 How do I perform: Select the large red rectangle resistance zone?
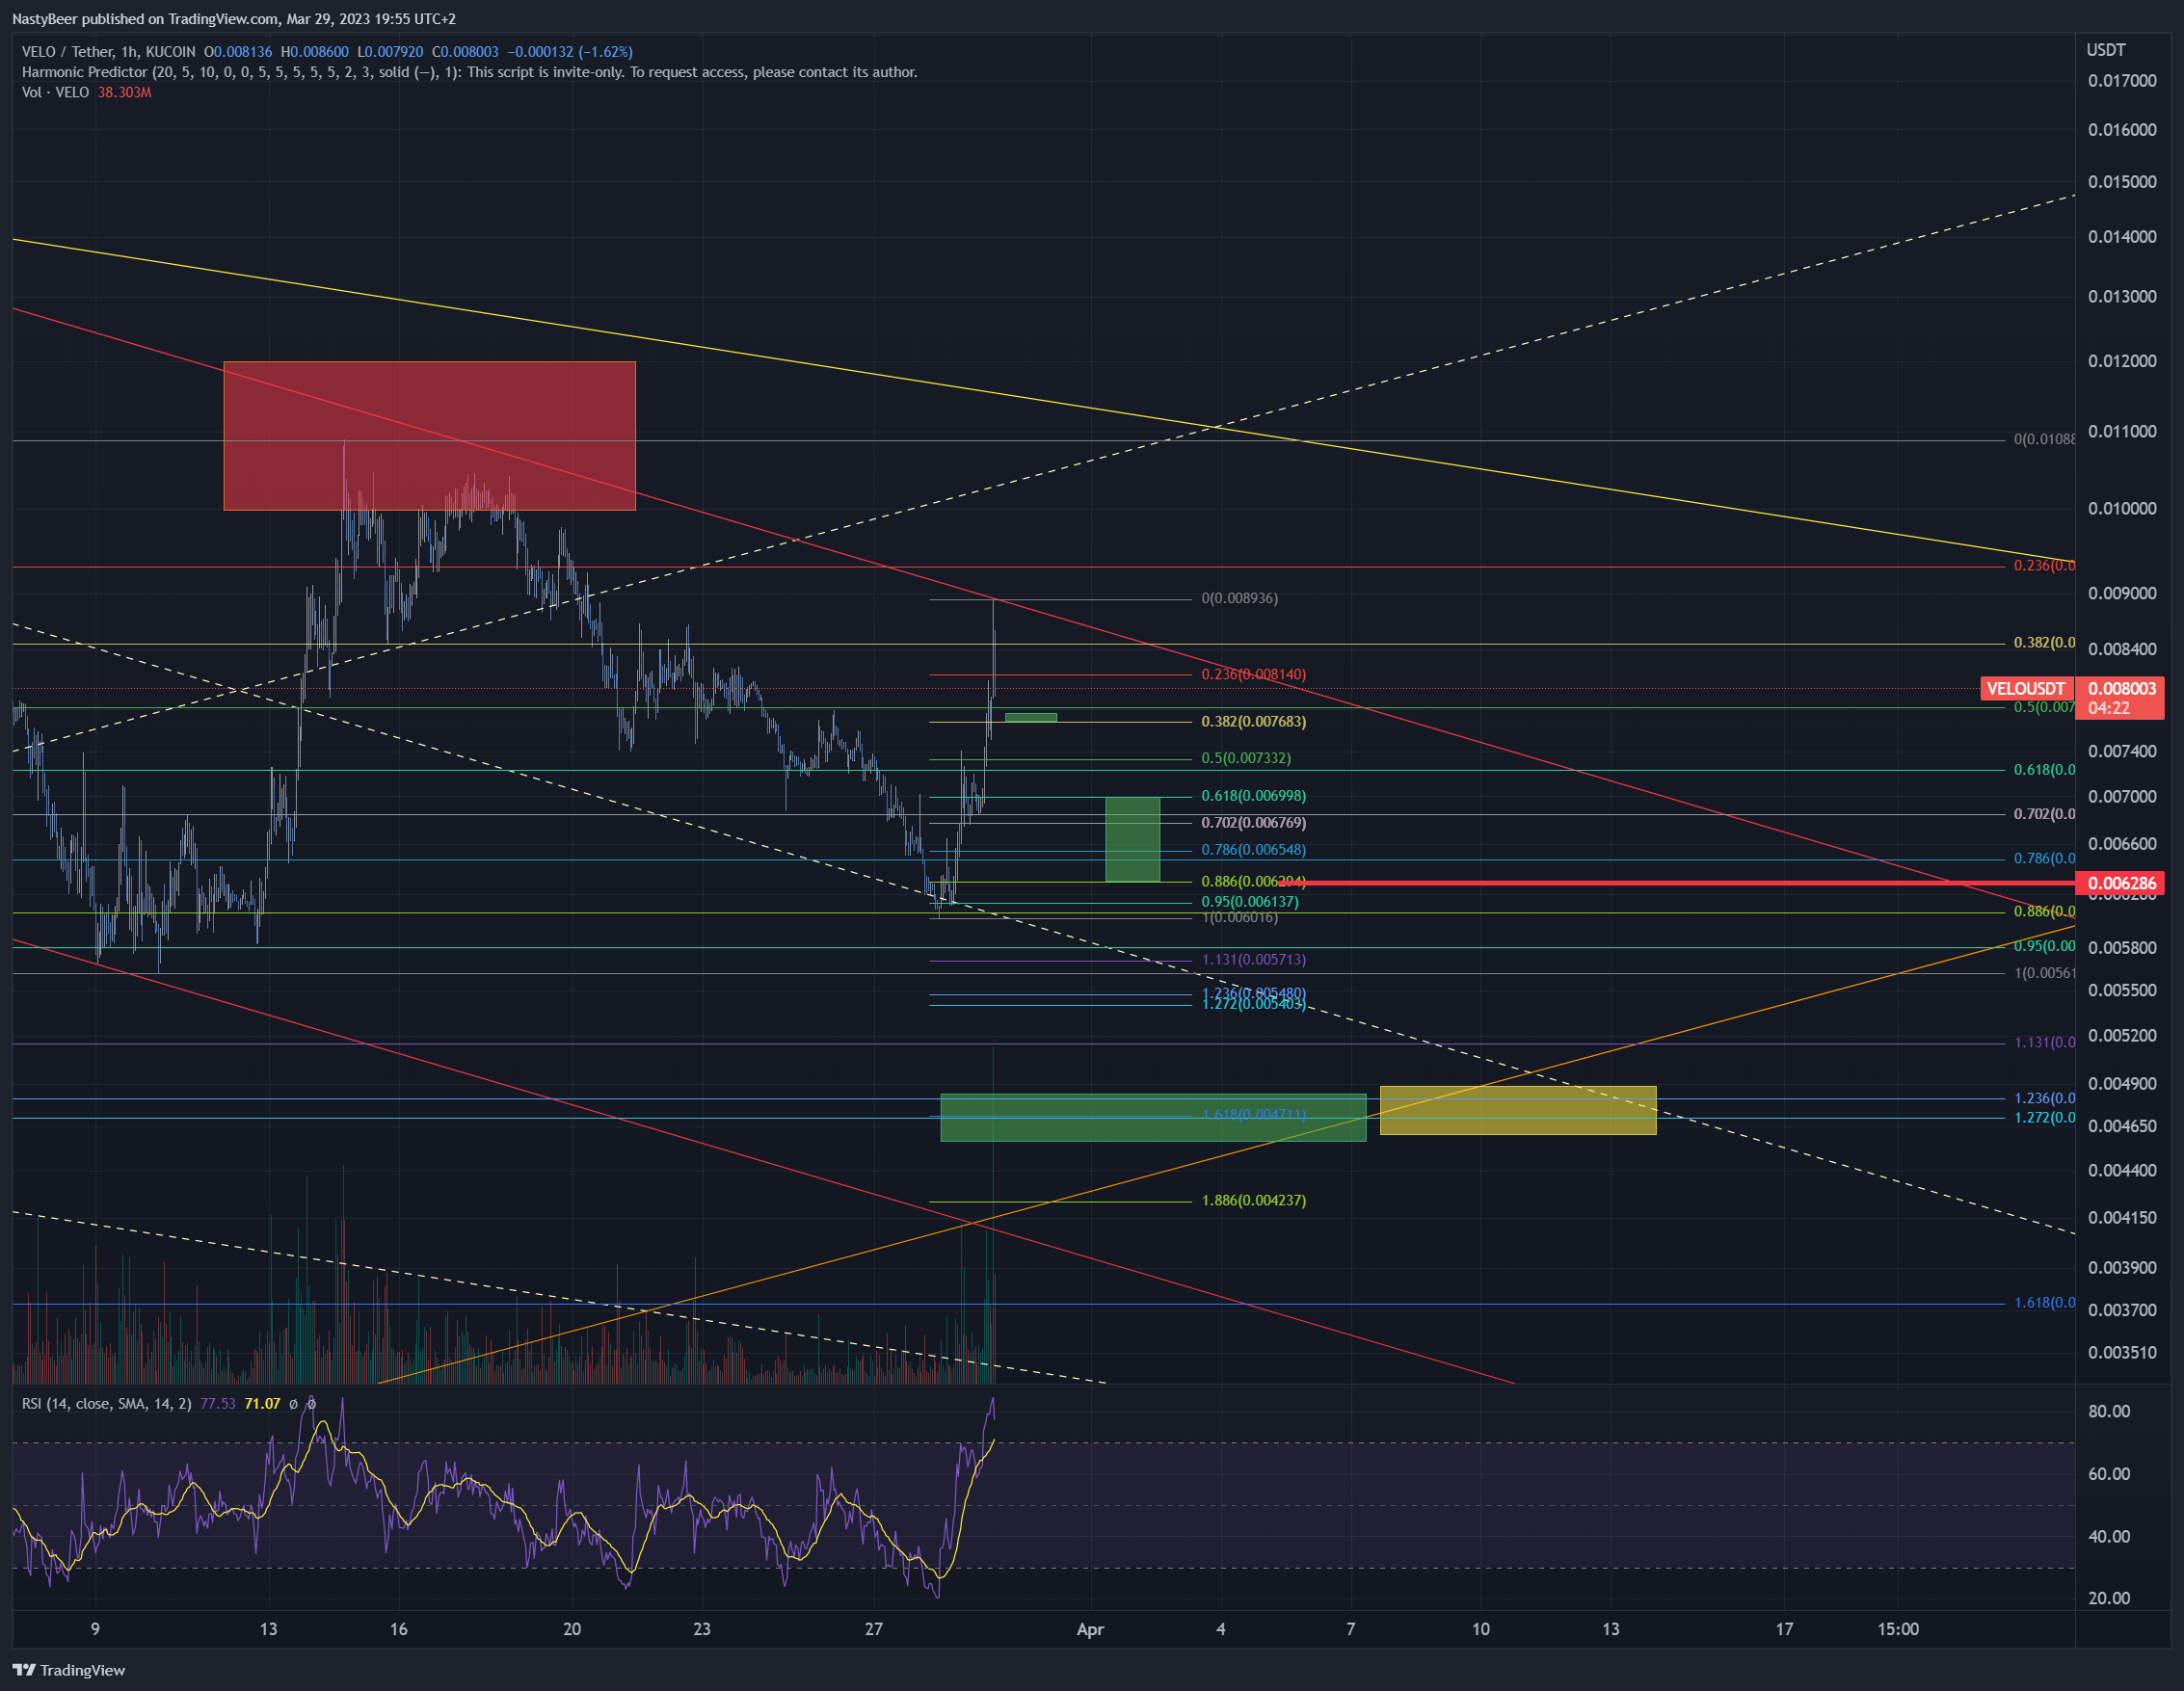pyautogui.click(x=429, y=436)
